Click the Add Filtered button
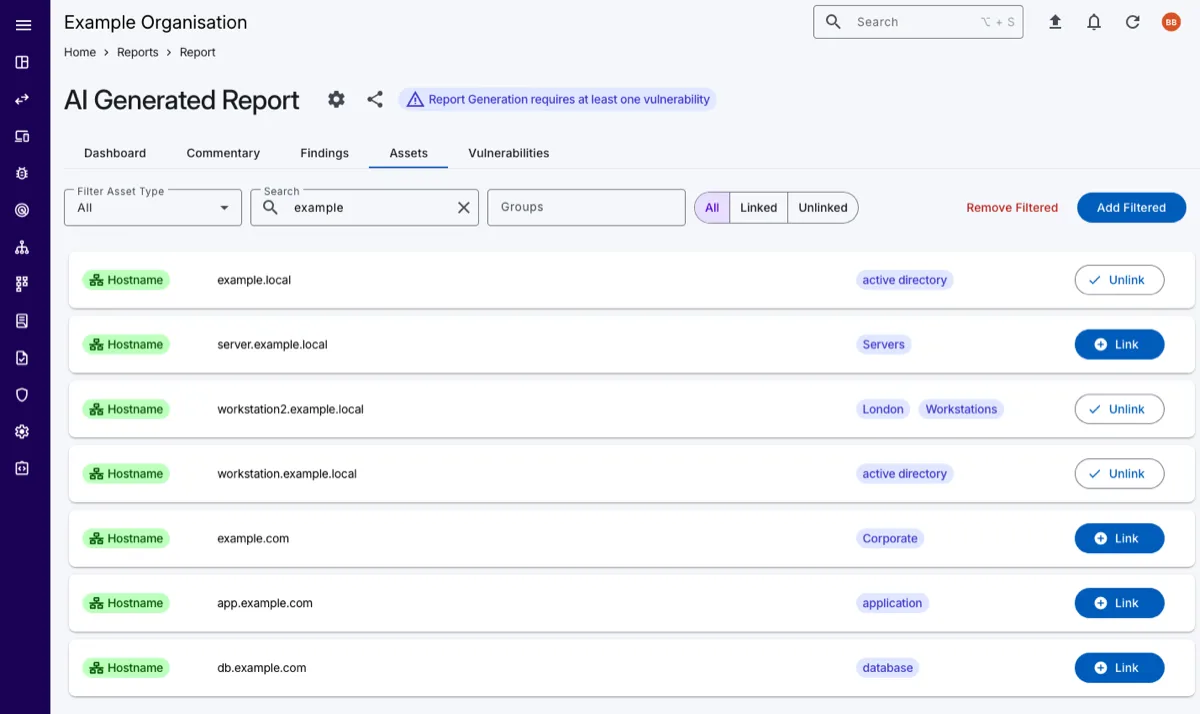 pos(1131,208)
